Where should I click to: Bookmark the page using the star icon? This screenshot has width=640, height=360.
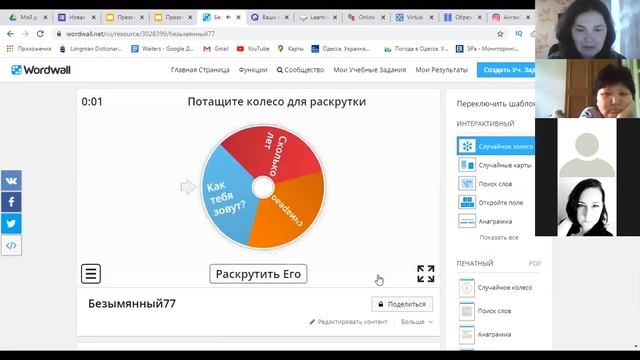[x=500, y=34]
